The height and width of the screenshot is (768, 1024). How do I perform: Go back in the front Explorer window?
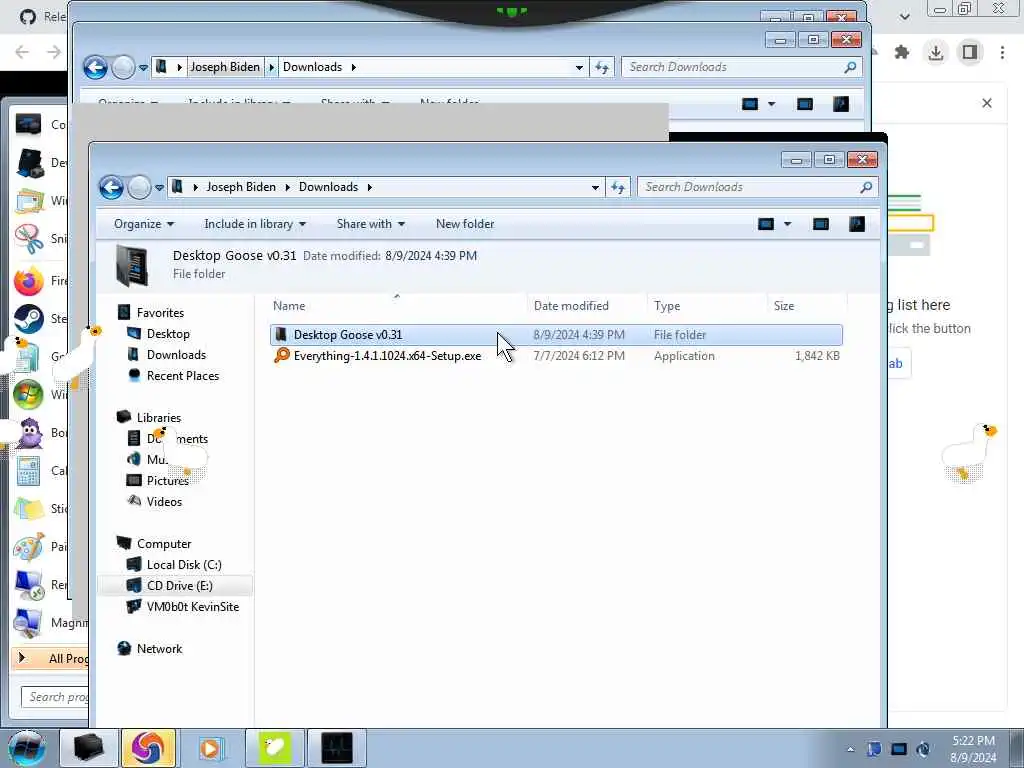coord(111,187)
